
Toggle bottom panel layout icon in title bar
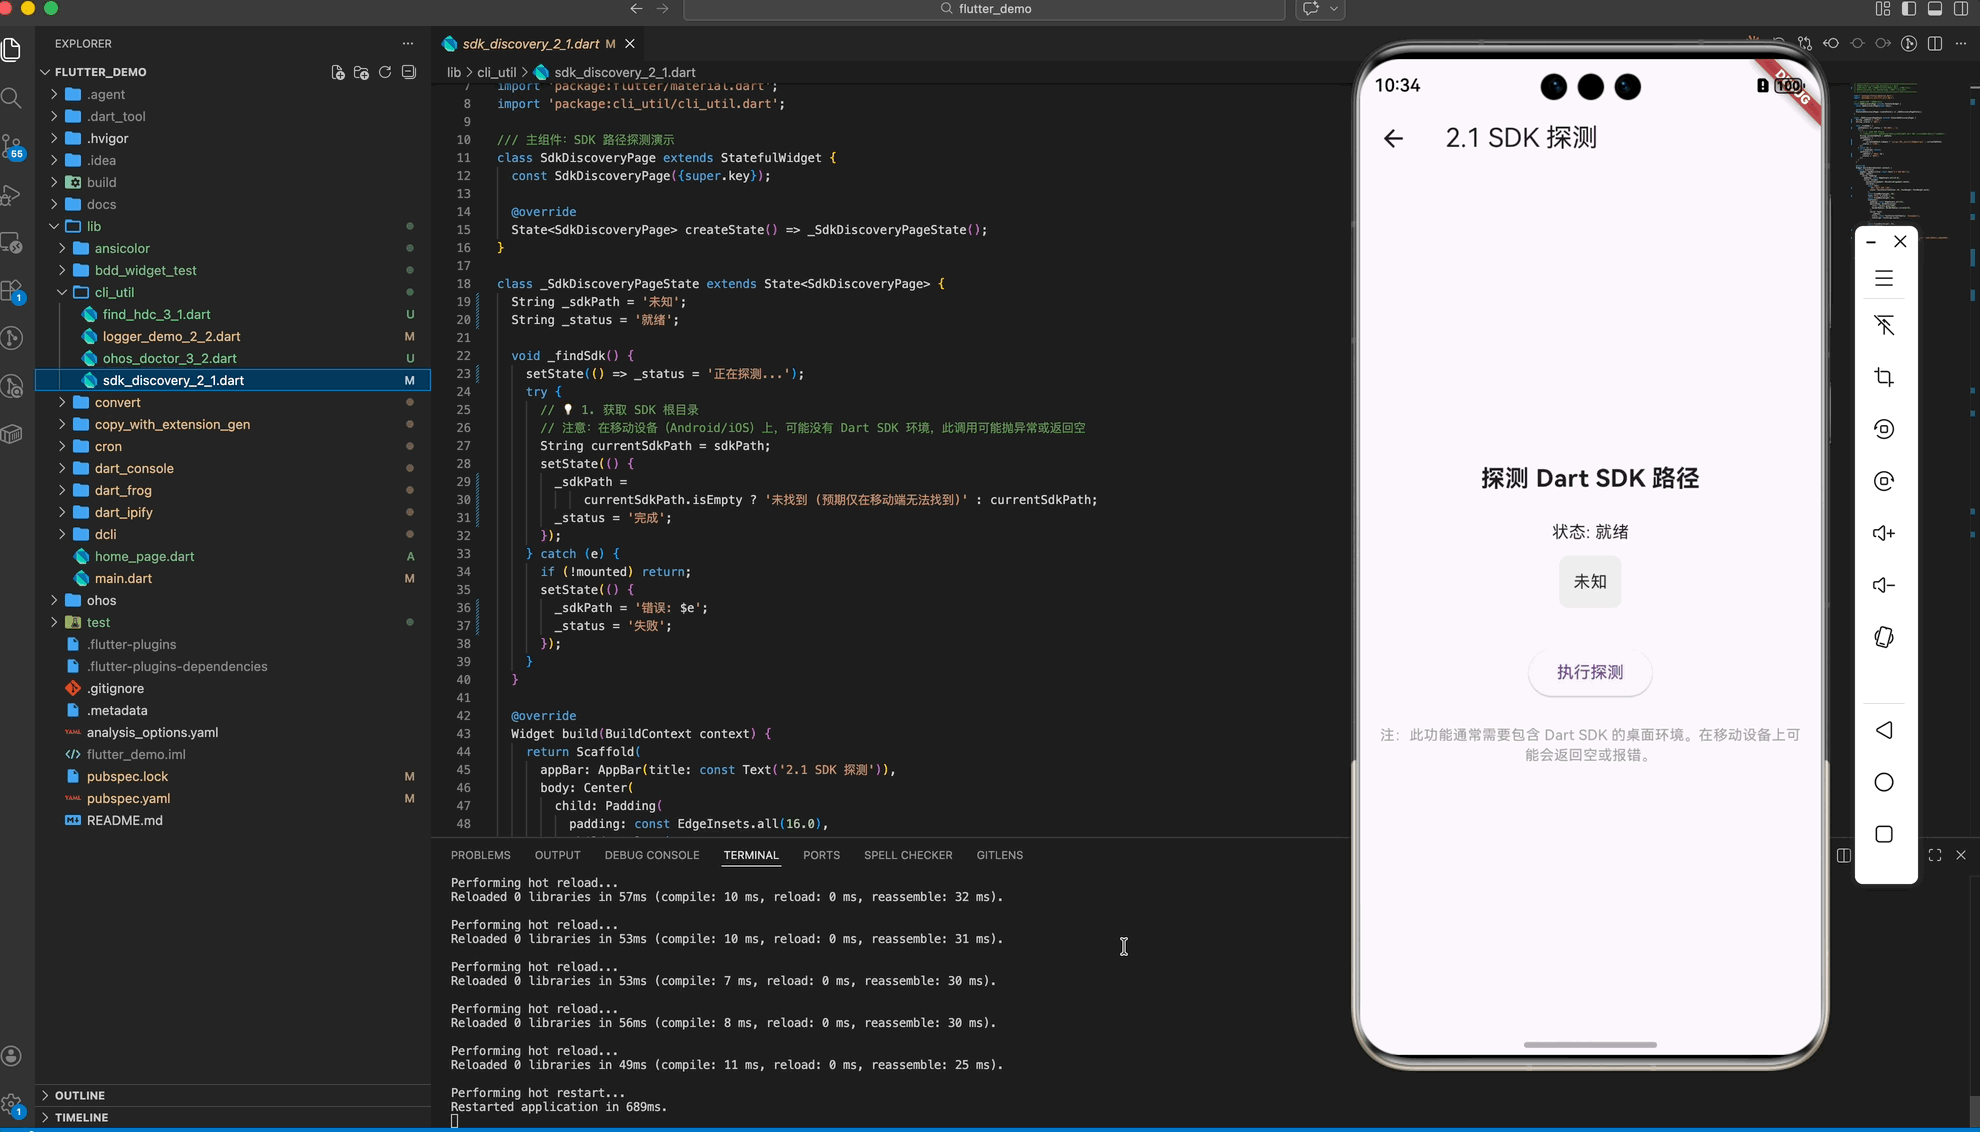pyautogui.click(x=1935, y=9)
